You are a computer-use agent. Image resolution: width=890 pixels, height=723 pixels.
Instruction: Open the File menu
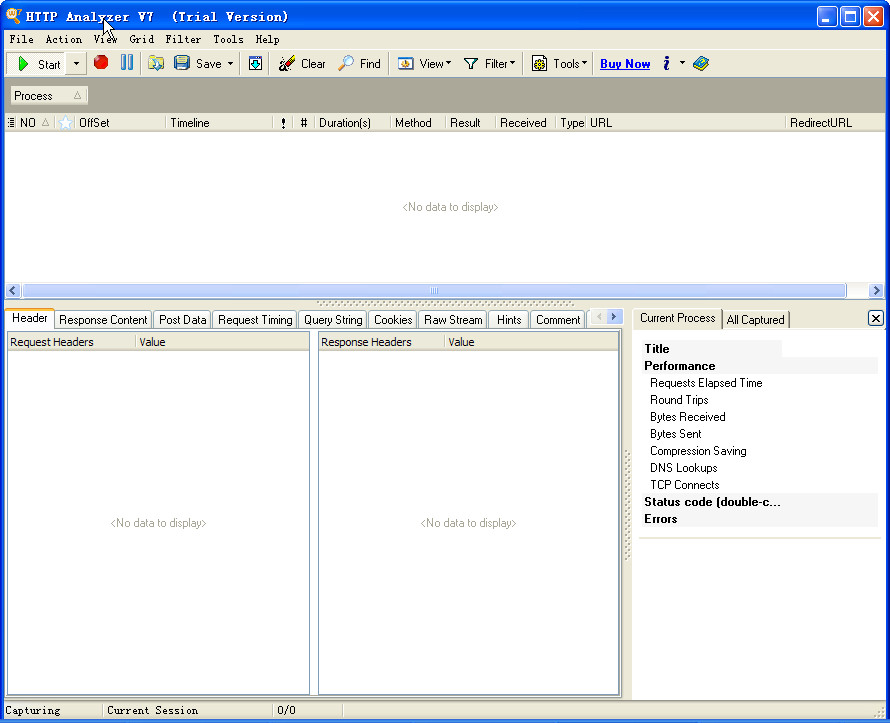(22, 39)
